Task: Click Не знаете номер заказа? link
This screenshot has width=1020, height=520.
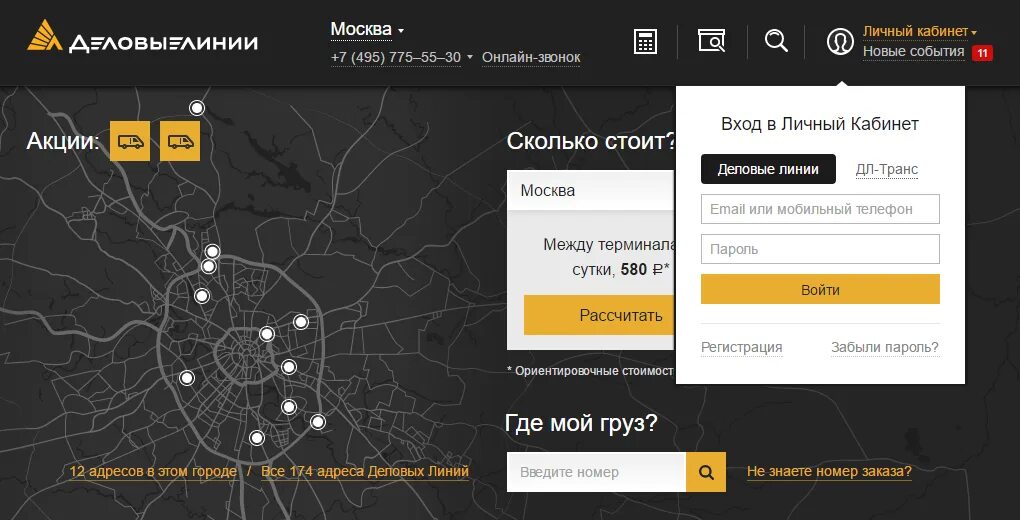Action: 829,471
